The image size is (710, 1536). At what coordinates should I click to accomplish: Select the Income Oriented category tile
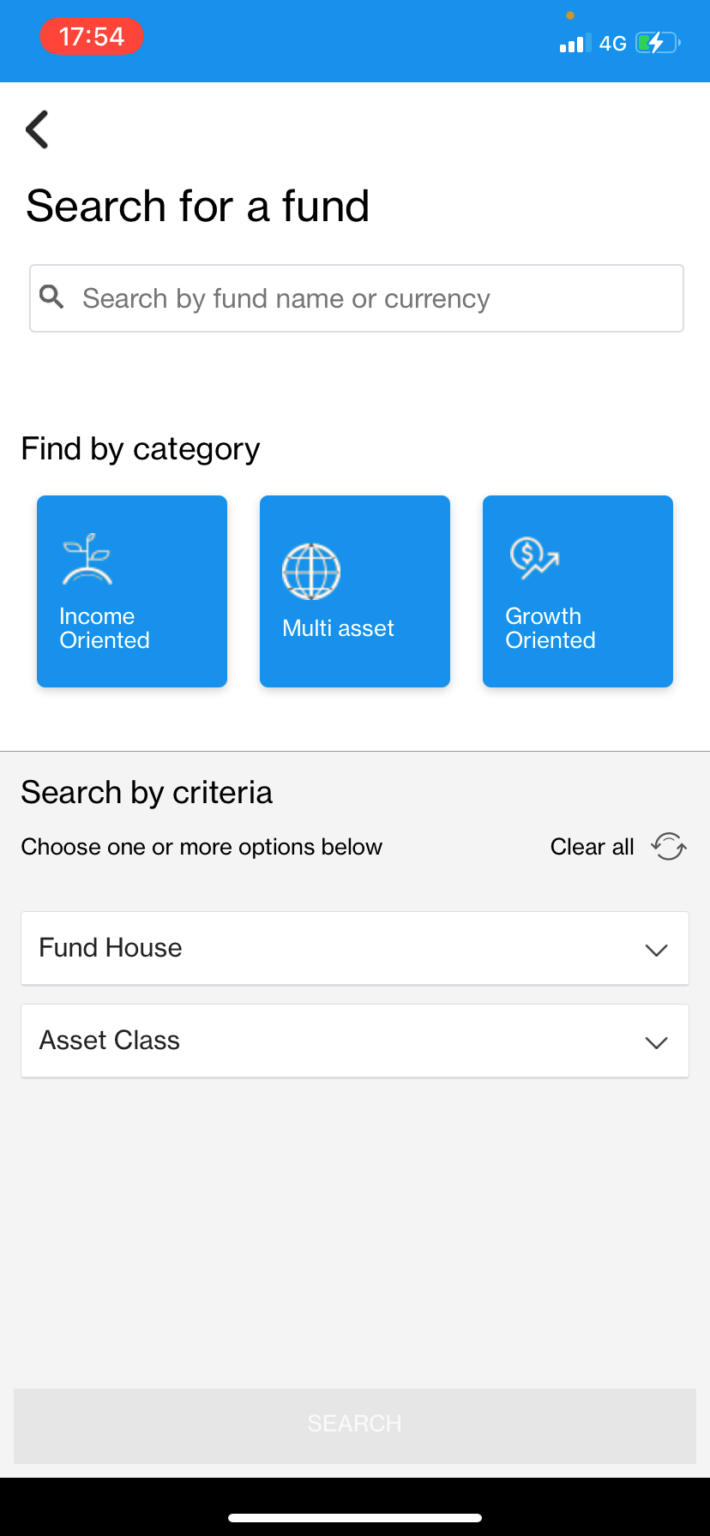click(x=131, y=591)
